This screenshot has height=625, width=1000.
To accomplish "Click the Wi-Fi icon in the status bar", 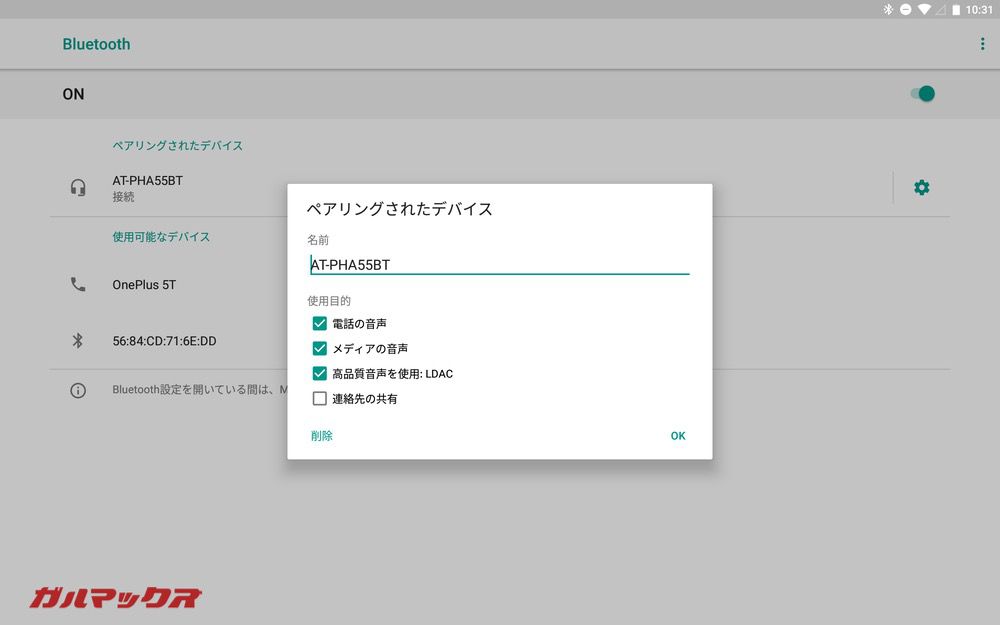I will click(x=924, y=9).
